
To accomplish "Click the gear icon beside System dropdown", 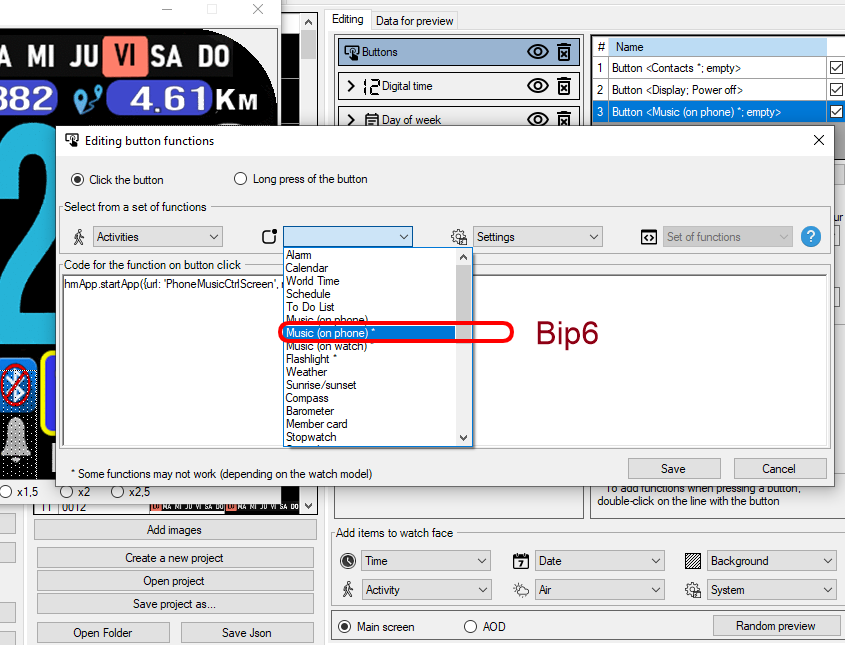I will tap(692, 590).
